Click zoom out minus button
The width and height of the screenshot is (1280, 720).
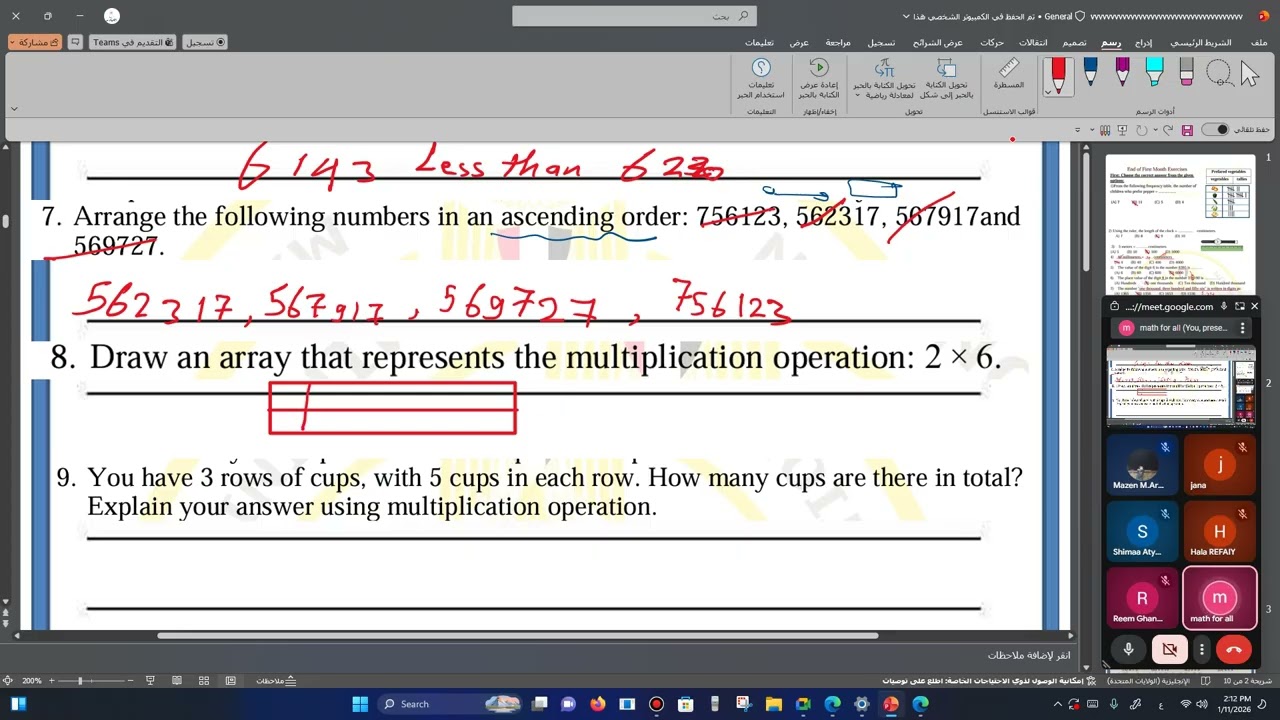coord(130,681)
